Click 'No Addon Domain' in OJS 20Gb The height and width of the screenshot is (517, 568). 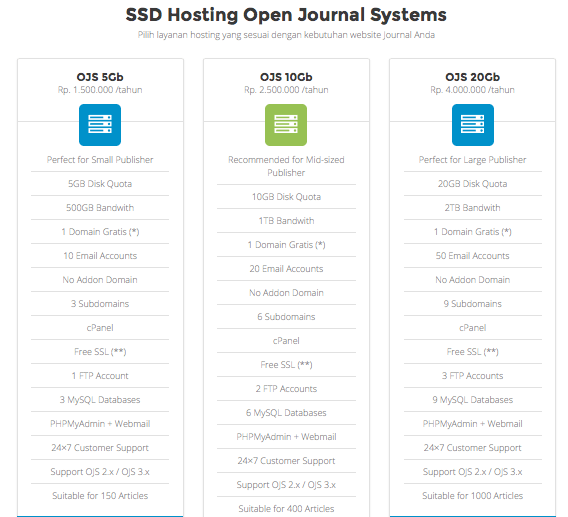(473, 280)
